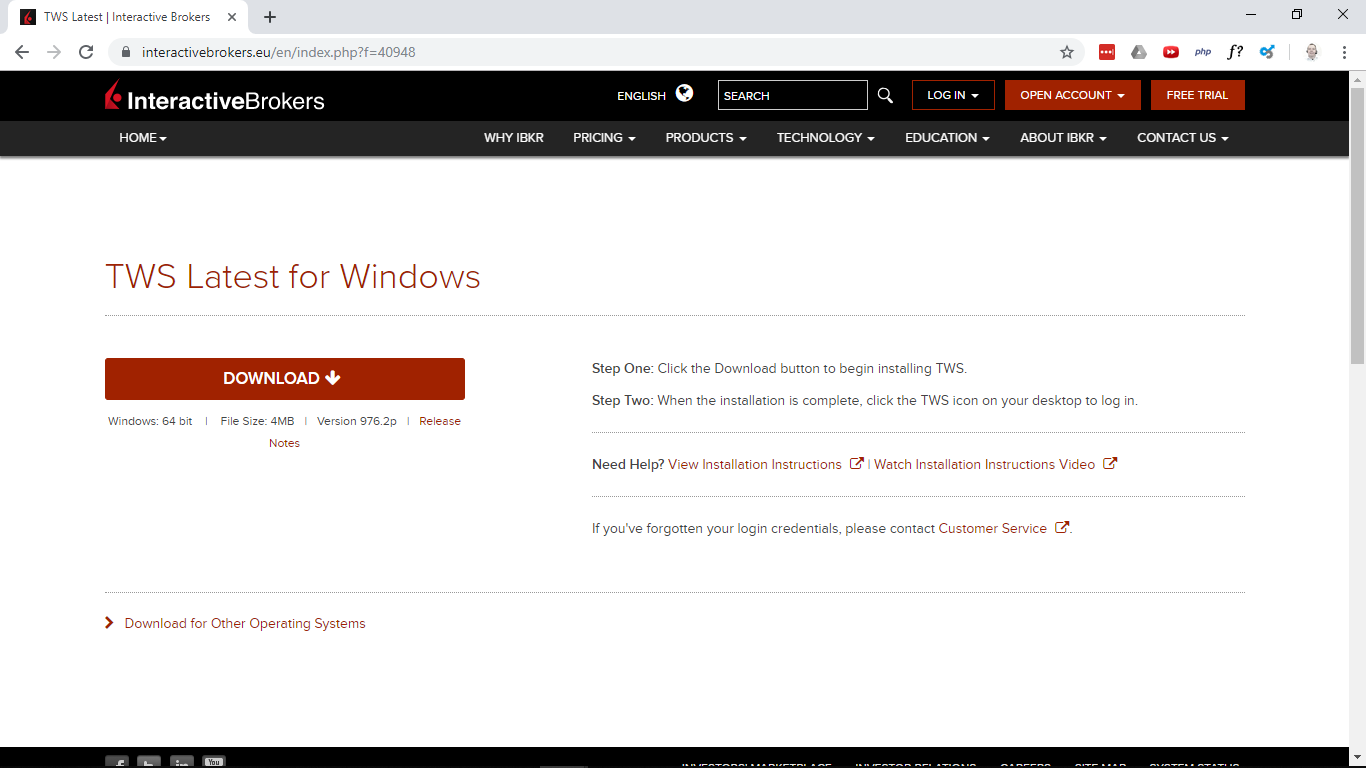The image size is (1366, 768).
Task: Open the grey Google Drive extension icon
Action: (1139, 52)
